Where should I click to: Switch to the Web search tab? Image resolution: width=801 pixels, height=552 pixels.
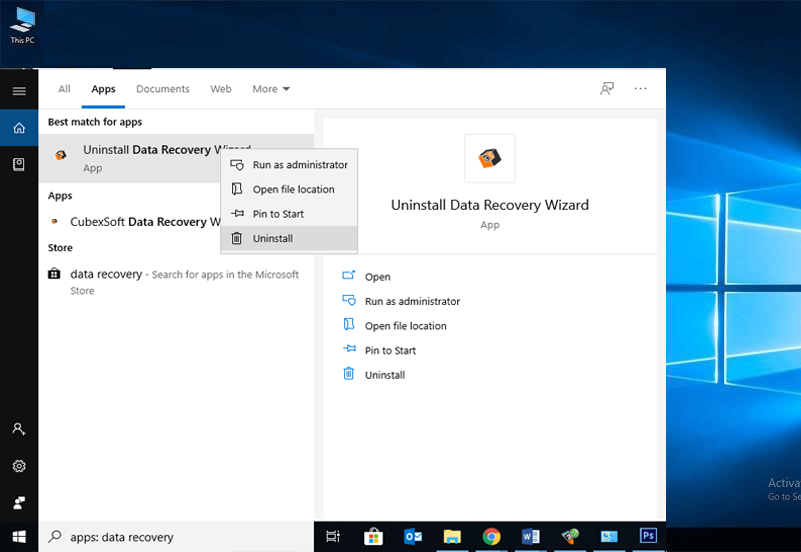pos(221,89)
